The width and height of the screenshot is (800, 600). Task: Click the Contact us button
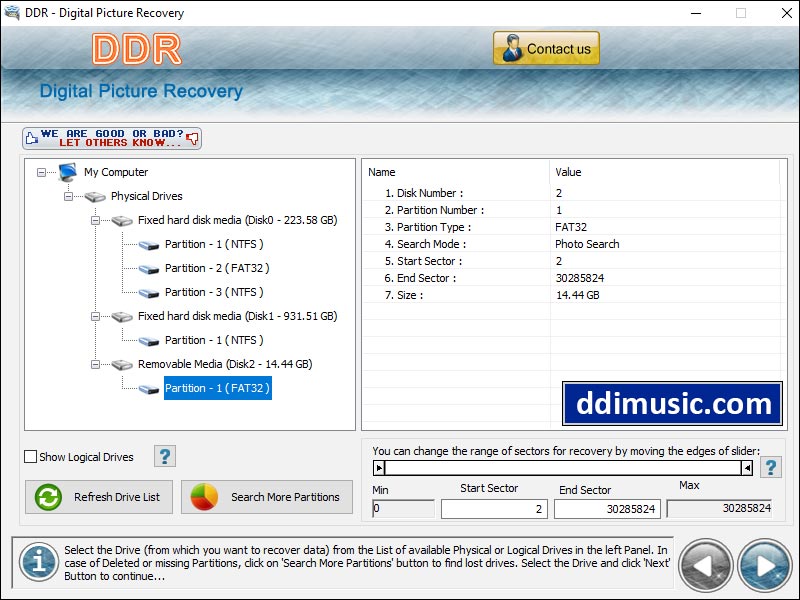tap(546, 47)
